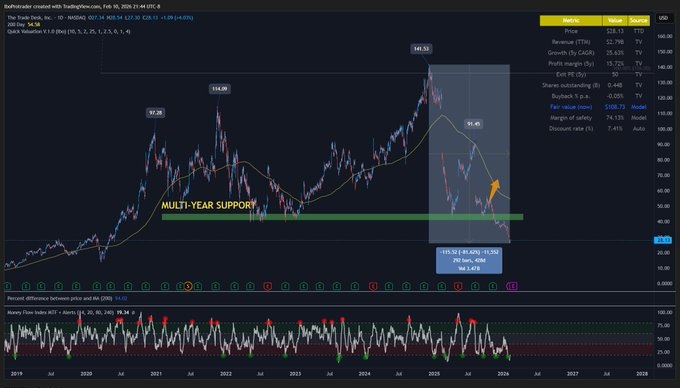
Task: Click the 74.13% margin of safety value
Action: click(615, 118)
